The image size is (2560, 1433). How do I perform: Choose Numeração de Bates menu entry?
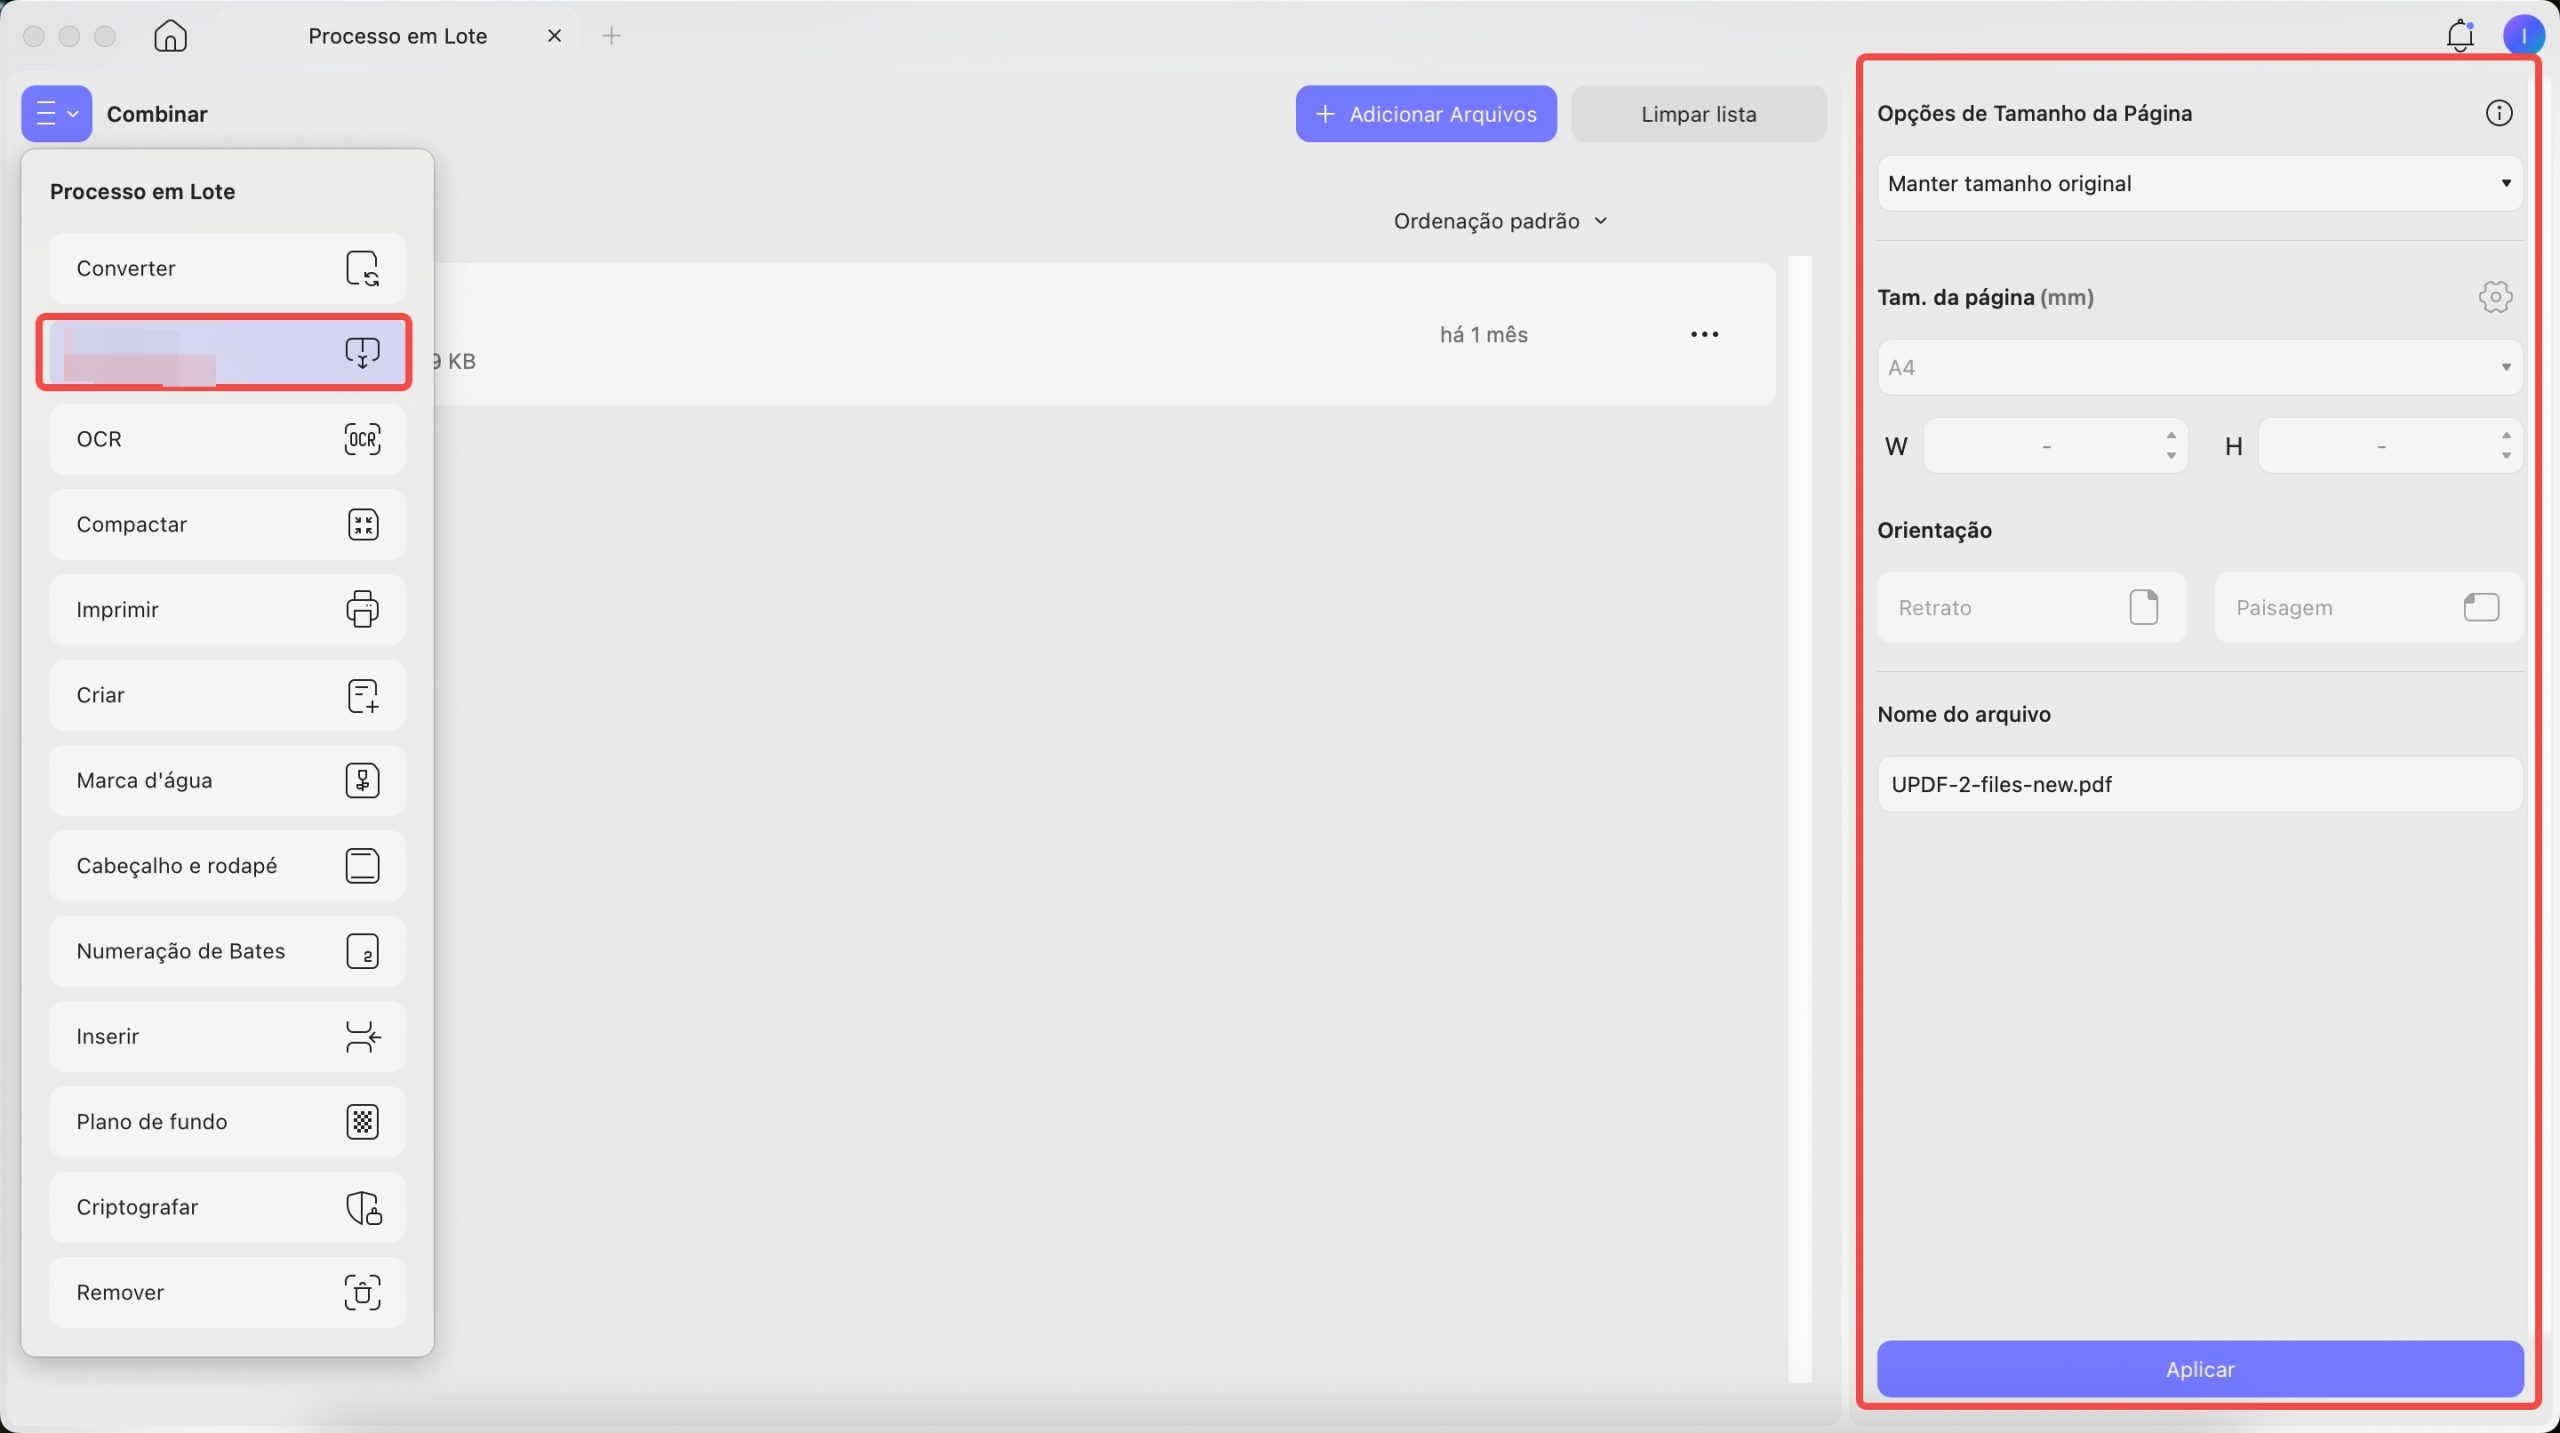tap(227, 951)
